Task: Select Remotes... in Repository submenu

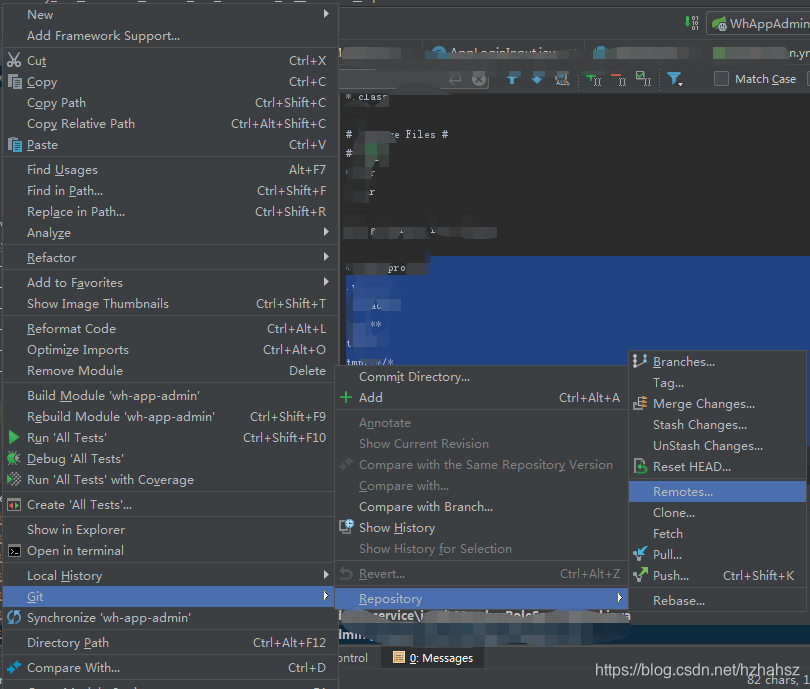Action: [x=717, y=492]
